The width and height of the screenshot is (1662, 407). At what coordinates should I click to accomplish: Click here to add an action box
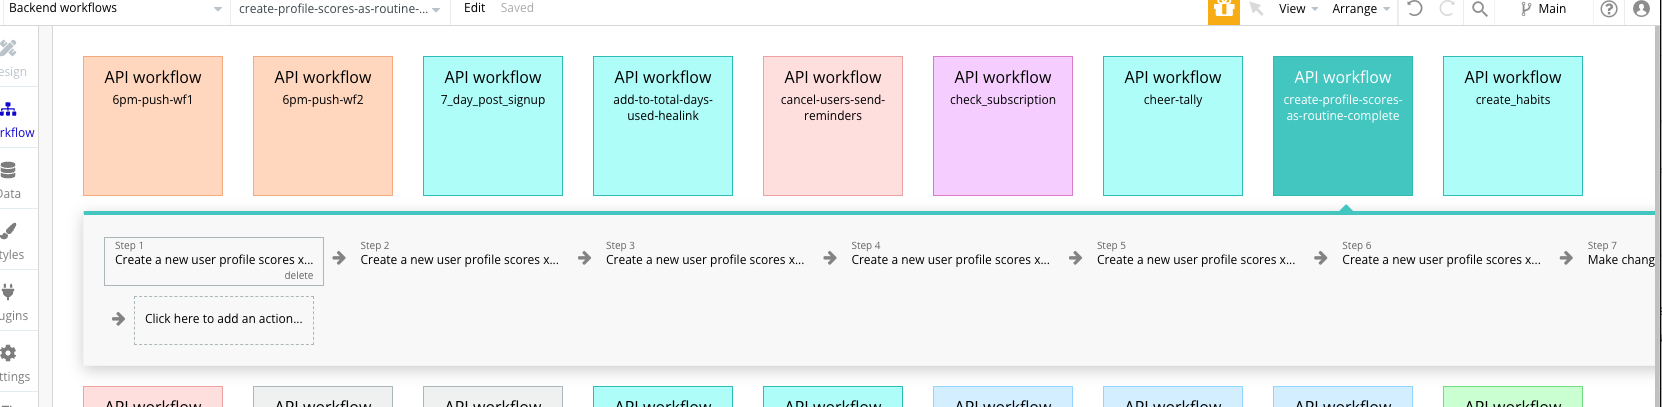click(x=224, y=319)
